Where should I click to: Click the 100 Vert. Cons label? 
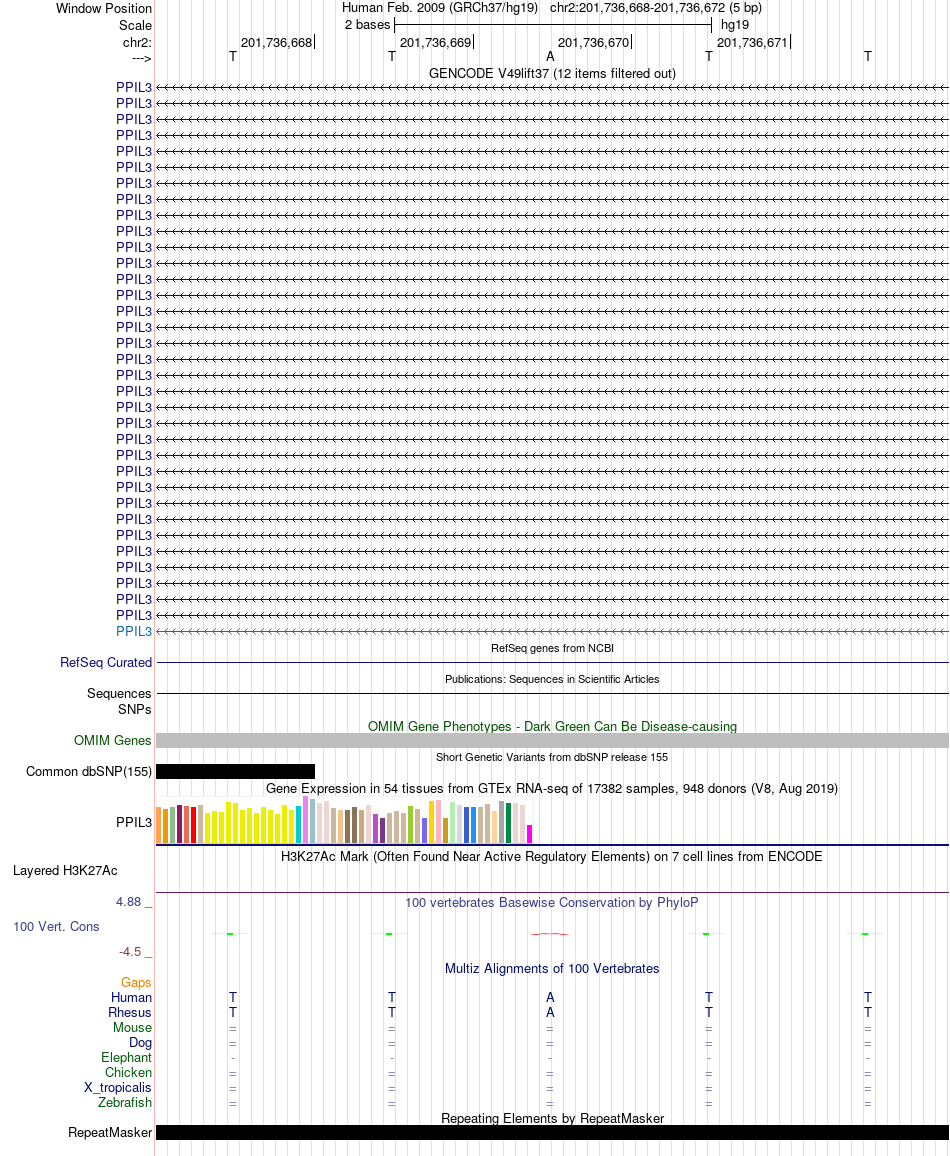56,927
